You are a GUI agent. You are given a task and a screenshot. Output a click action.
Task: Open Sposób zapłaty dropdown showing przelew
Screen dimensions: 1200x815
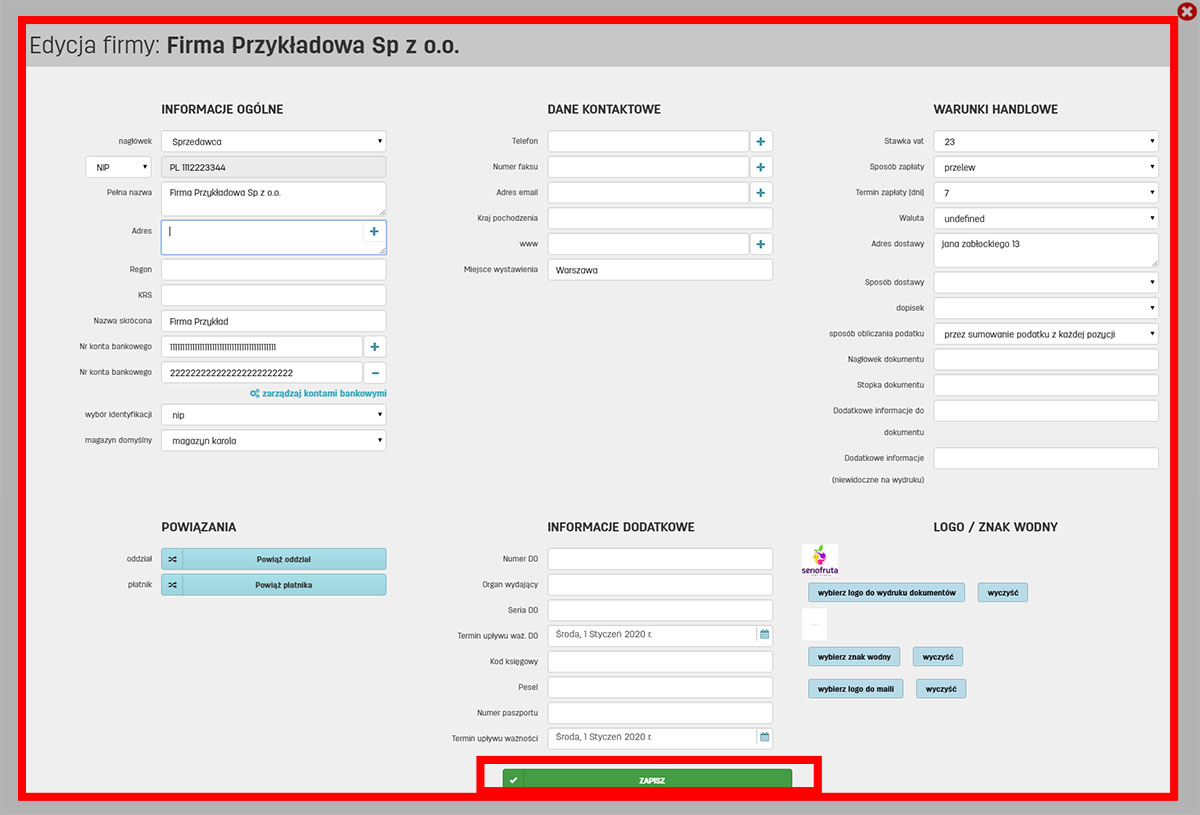coord(1045,167)
